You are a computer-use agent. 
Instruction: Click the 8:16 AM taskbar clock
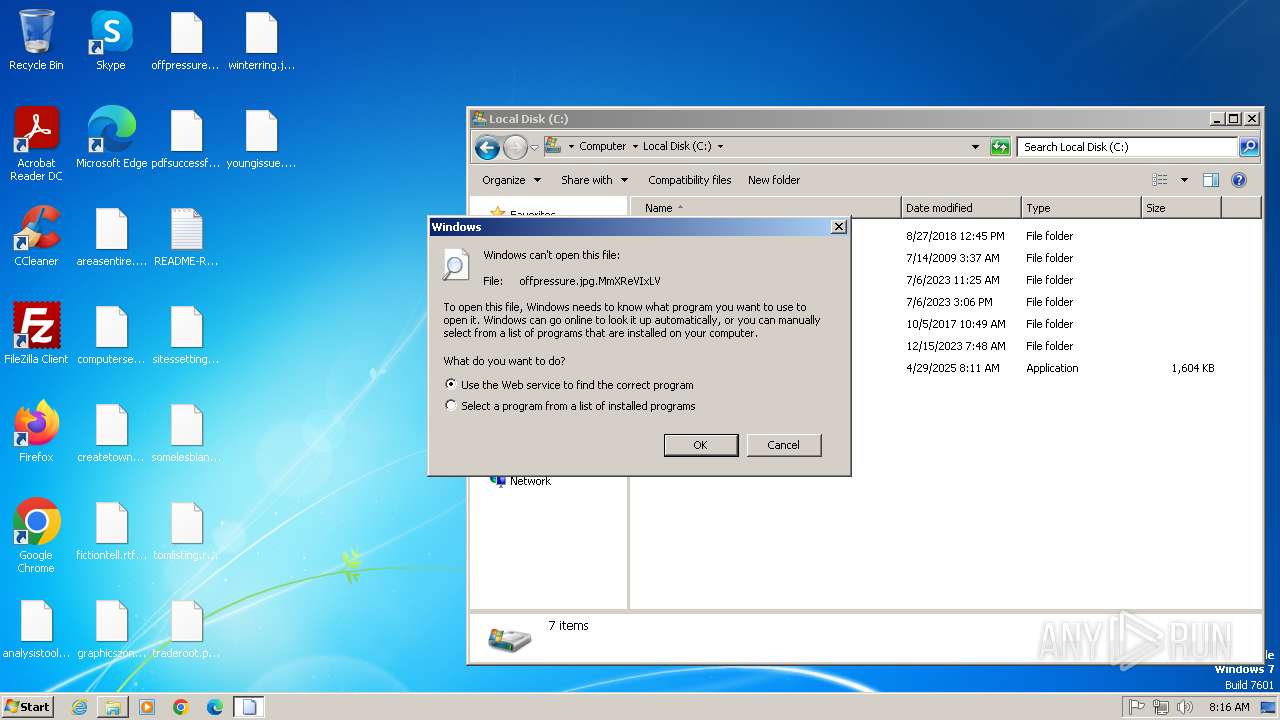(1228, 707)
